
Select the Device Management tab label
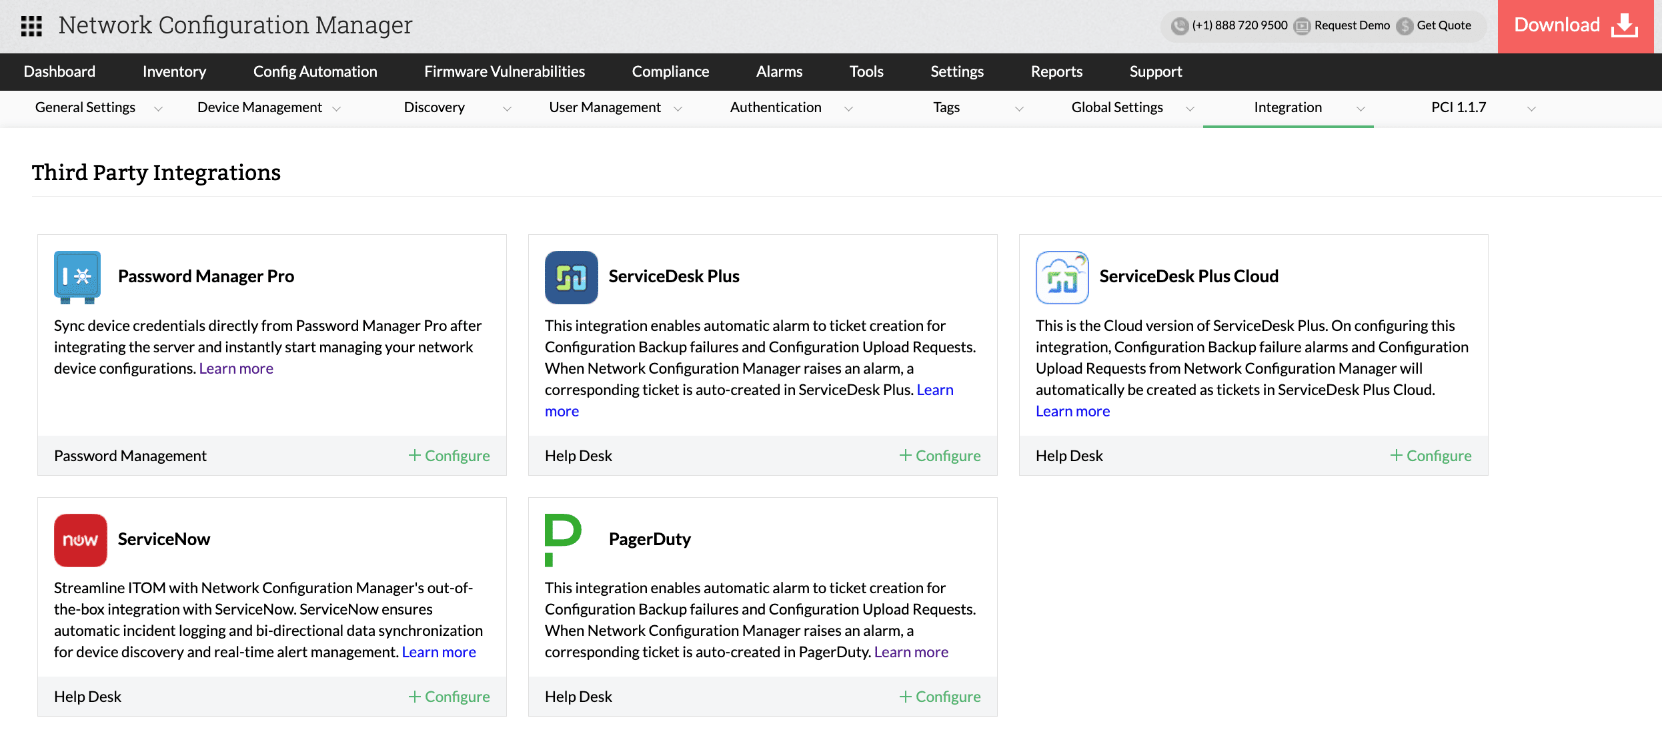coord(260,108)
